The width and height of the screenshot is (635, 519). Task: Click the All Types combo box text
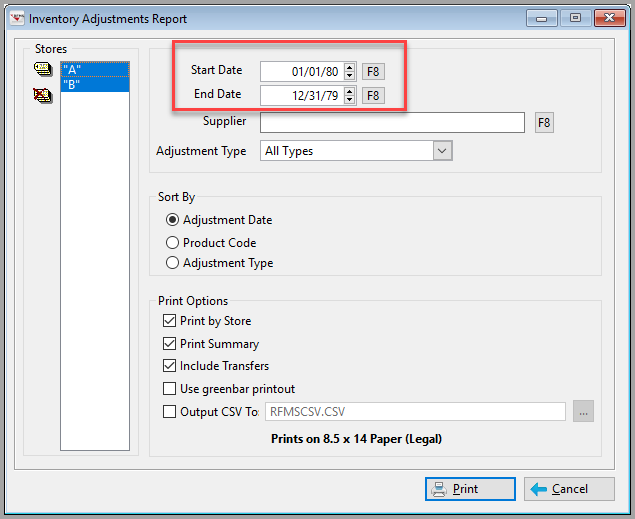(x=289, y=151)
